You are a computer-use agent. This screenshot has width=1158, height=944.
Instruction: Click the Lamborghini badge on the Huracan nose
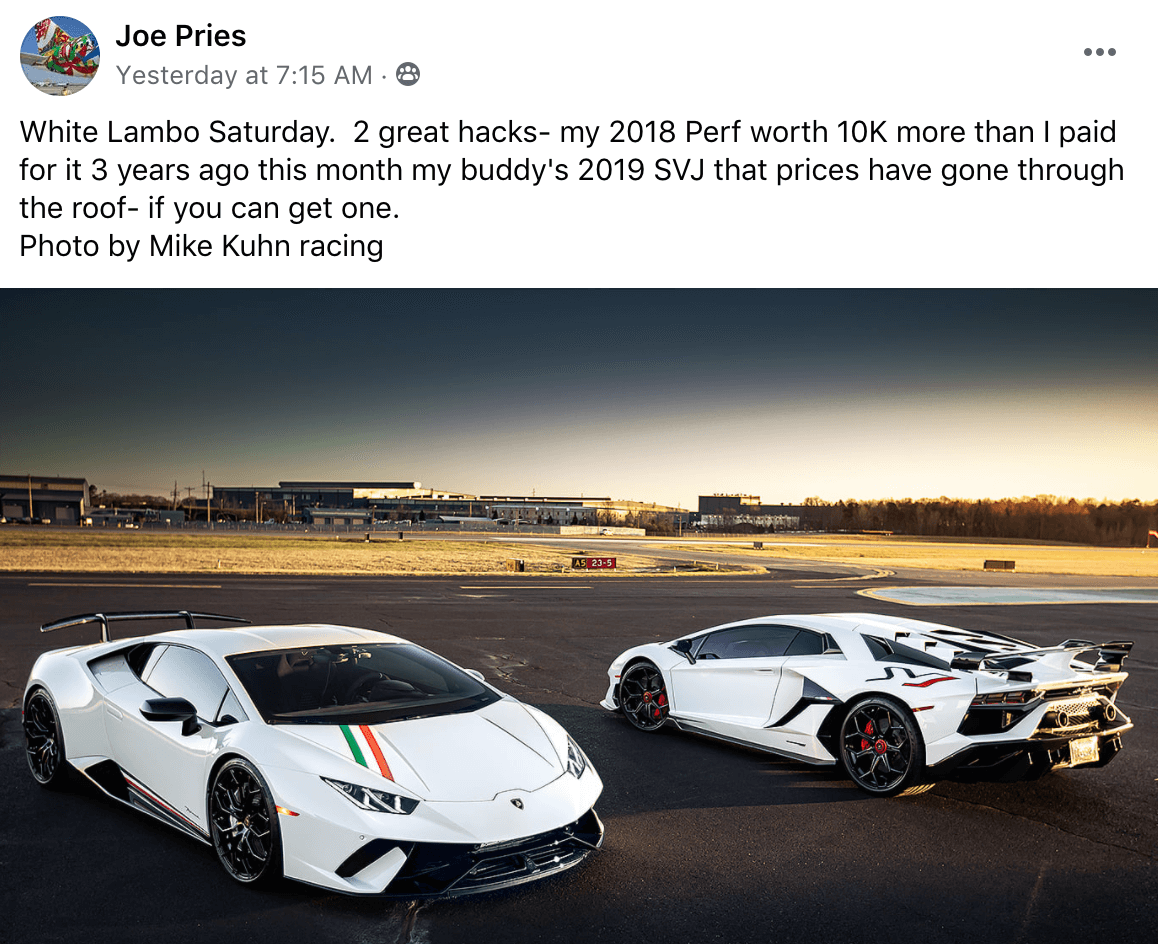click(517, 802)
